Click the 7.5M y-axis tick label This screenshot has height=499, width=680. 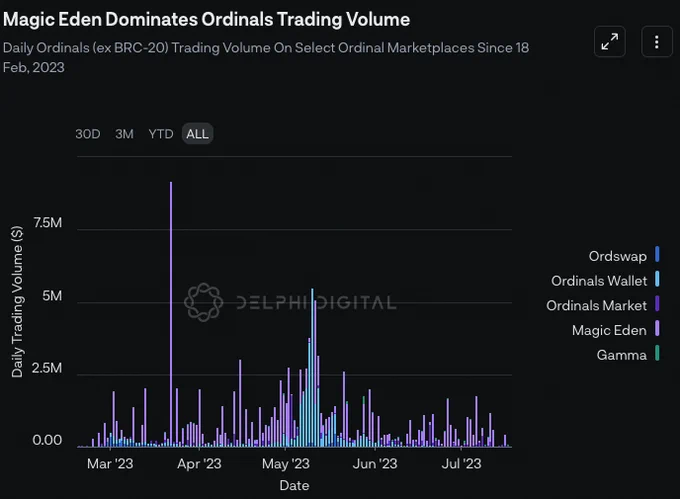46,224
